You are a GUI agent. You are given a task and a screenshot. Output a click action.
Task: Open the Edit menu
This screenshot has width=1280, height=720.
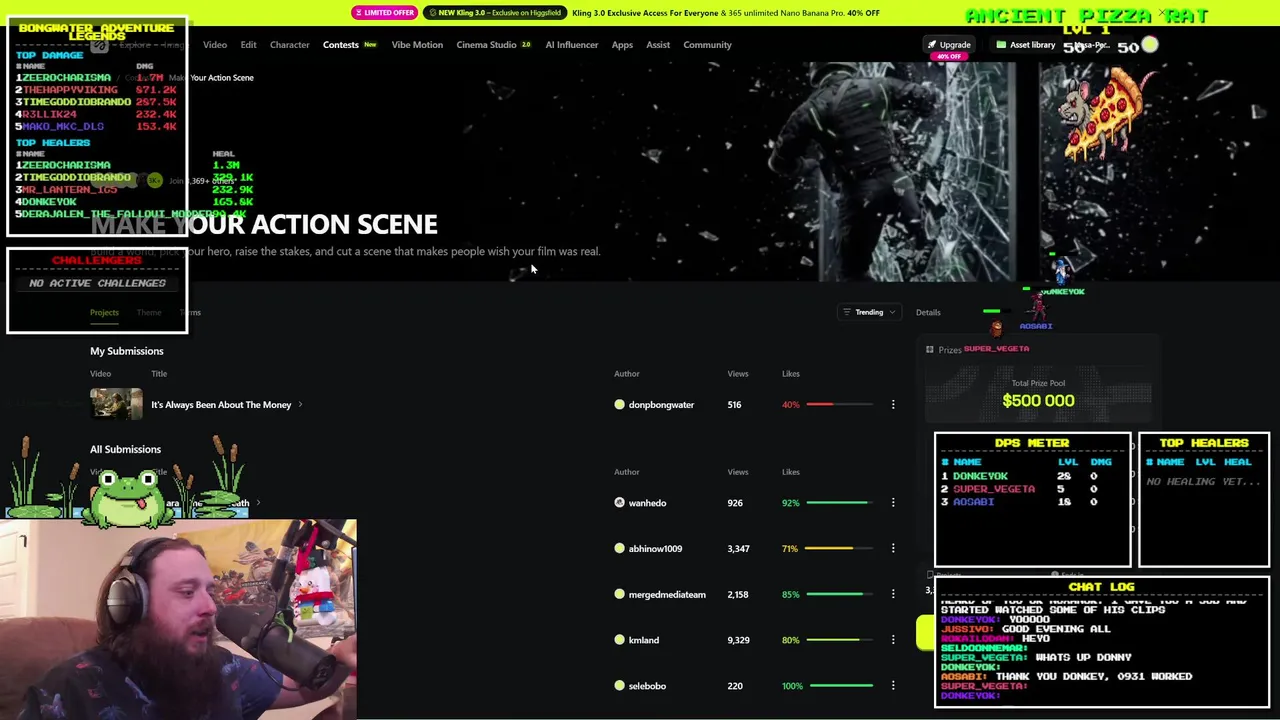point(248,45)
